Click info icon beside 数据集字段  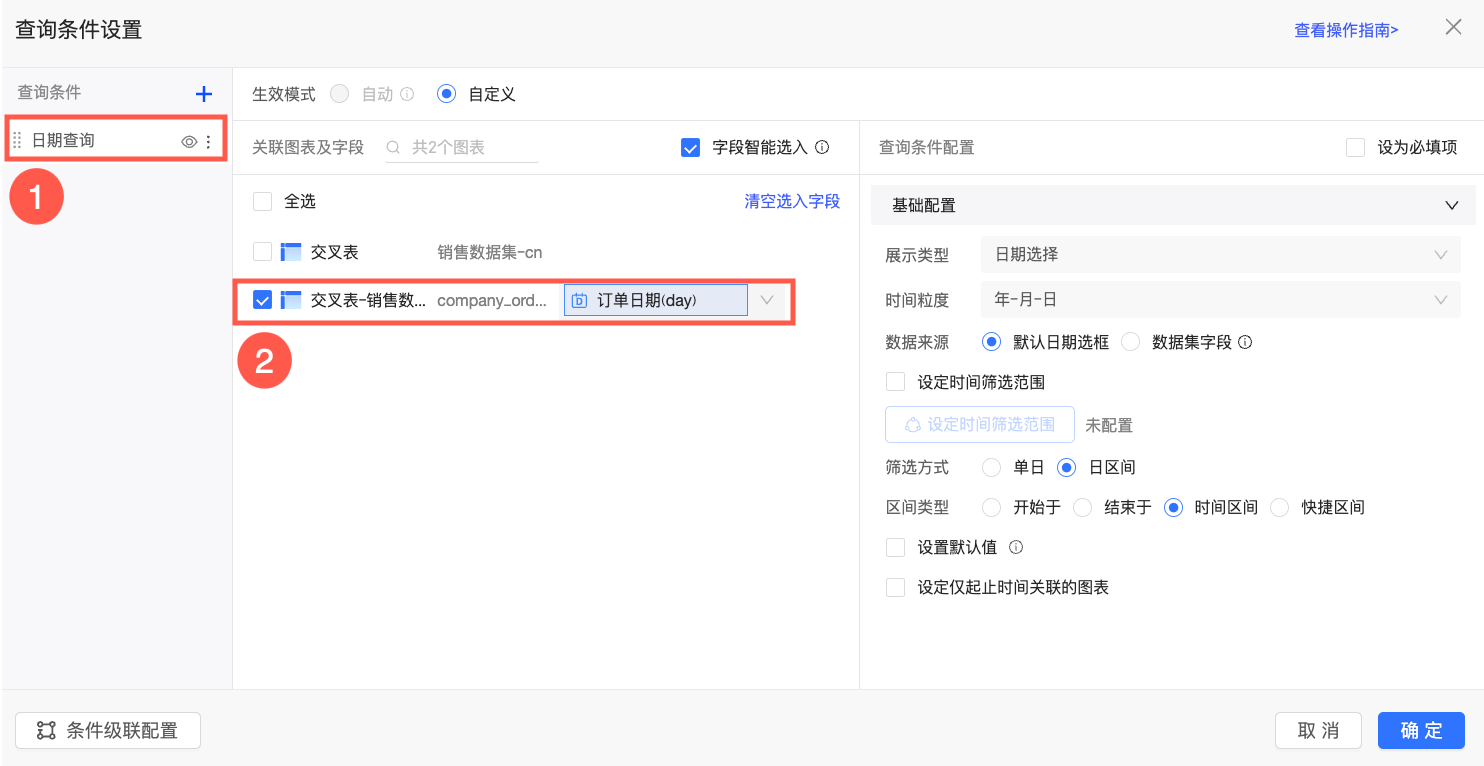(1245, 342)
